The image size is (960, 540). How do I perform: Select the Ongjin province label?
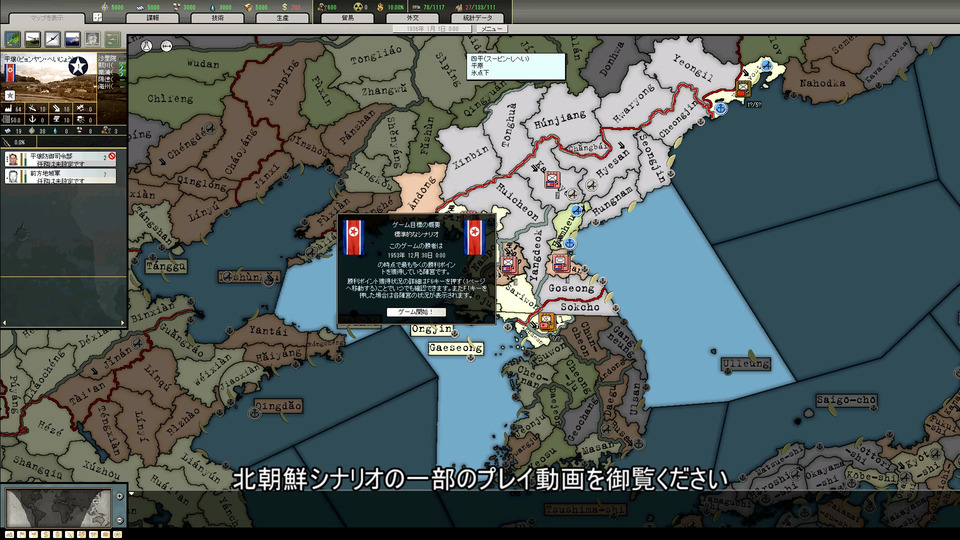432,329
